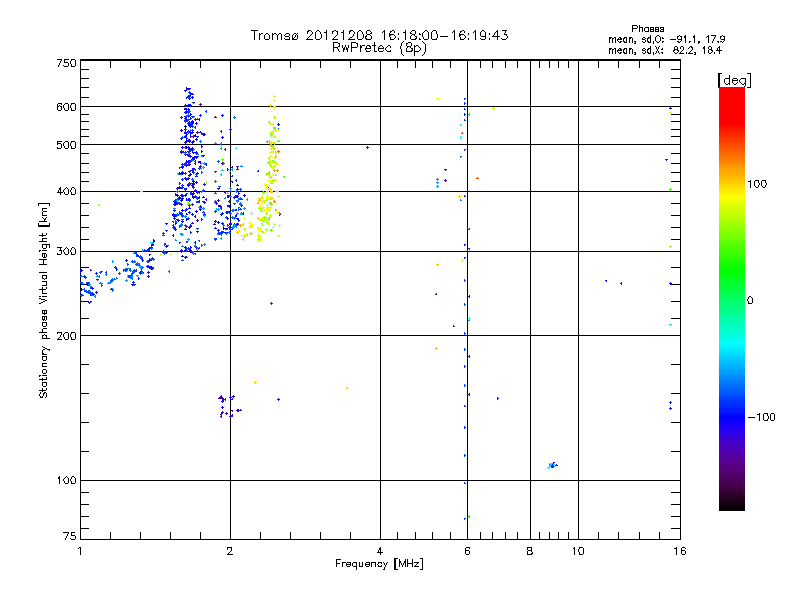Click the Phases heading above the statistics
Viewport: 800px width, 600px height.
pos(649,28)
